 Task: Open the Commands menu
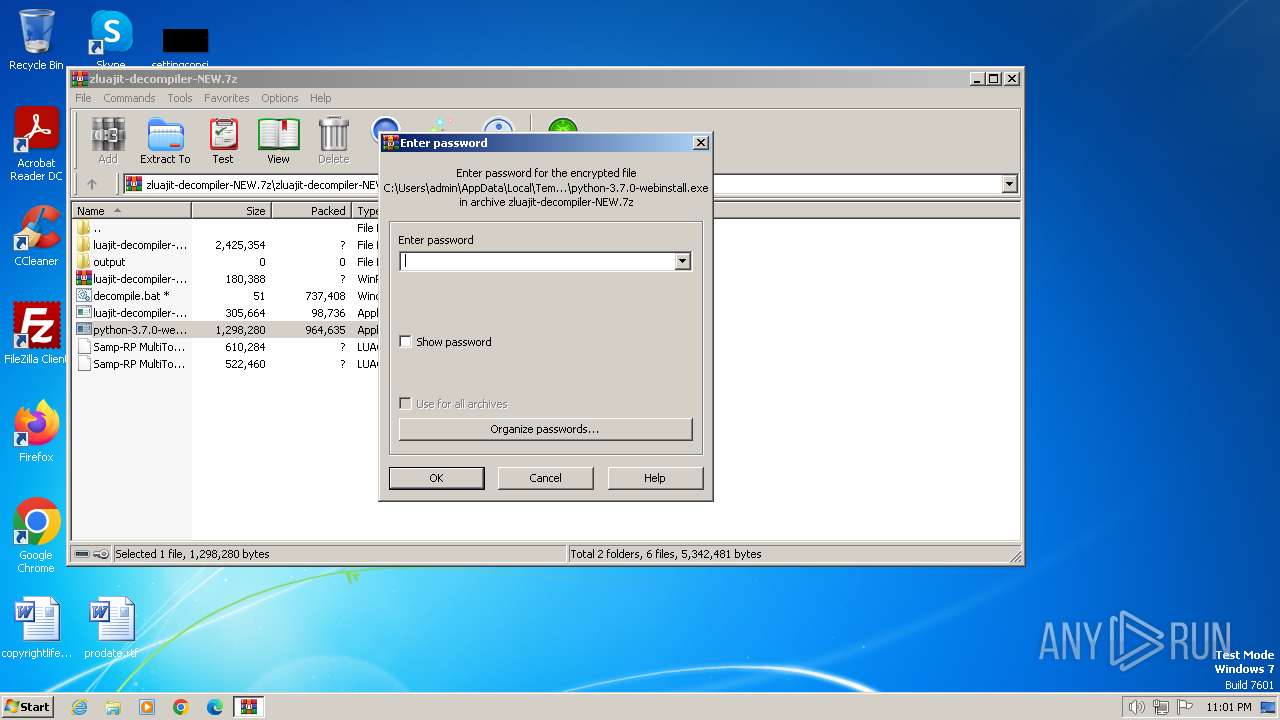(x=129, y=98)
